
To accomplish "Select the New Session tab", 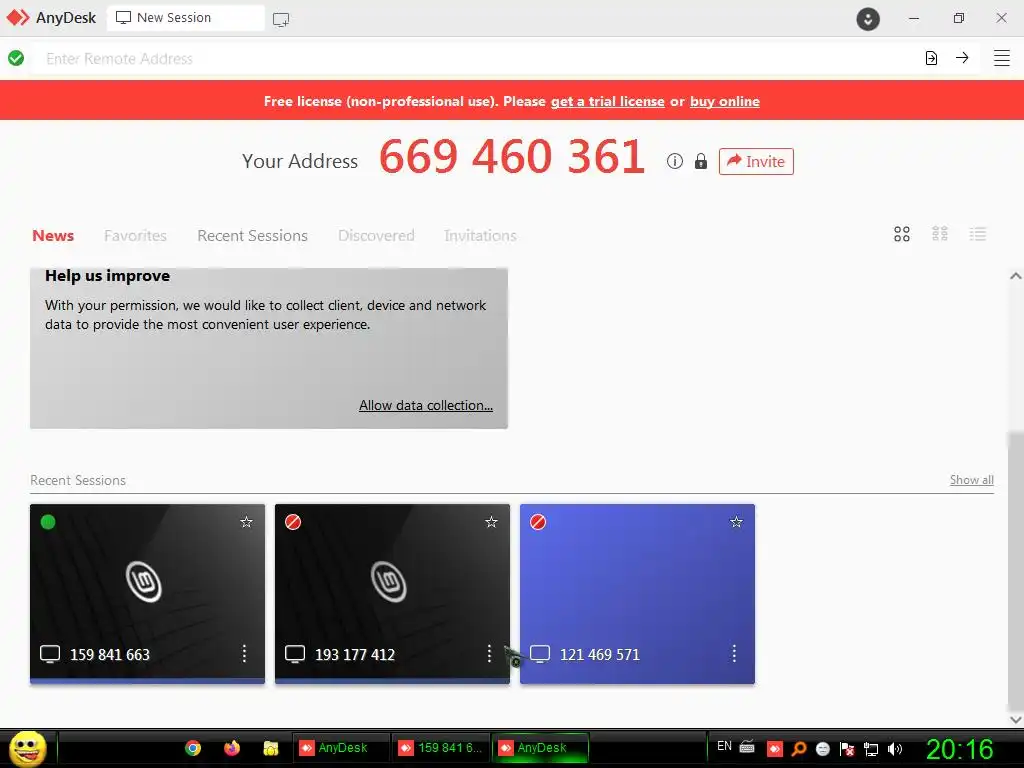I will click(x=185, y=18).
